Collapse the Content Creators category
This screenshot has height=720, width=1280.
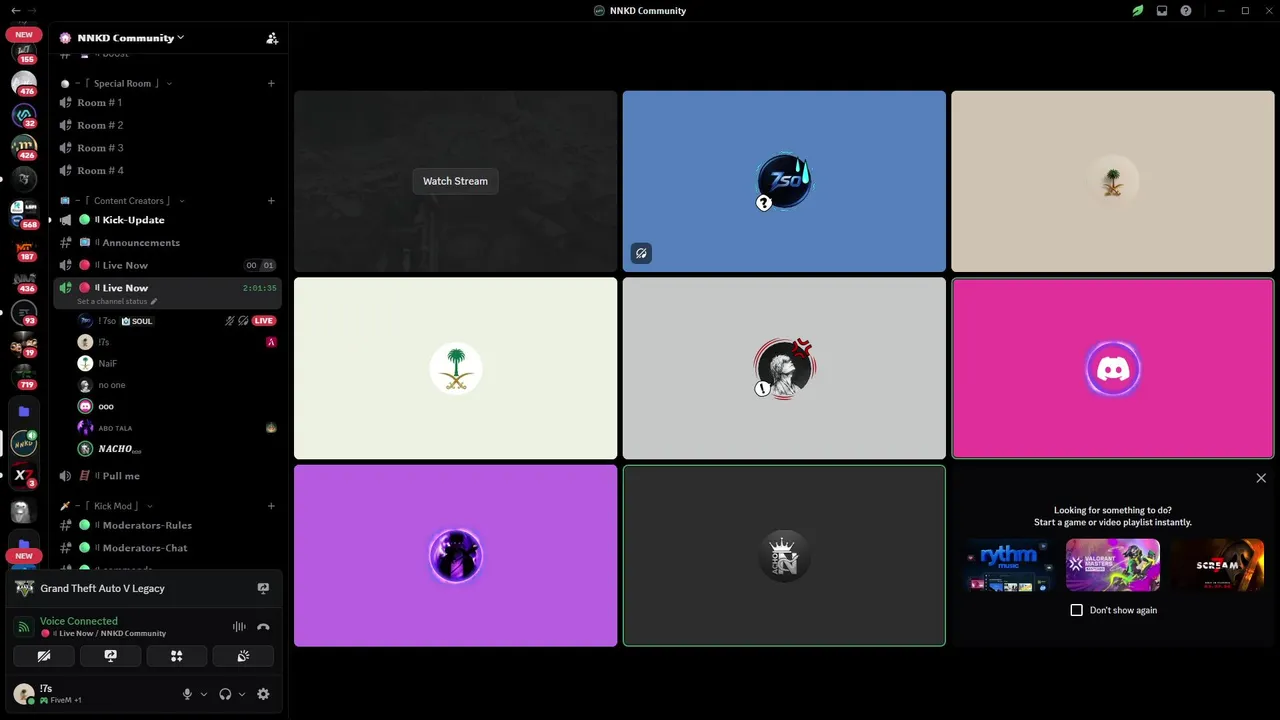pyautogui.click(x=128, y=201)
